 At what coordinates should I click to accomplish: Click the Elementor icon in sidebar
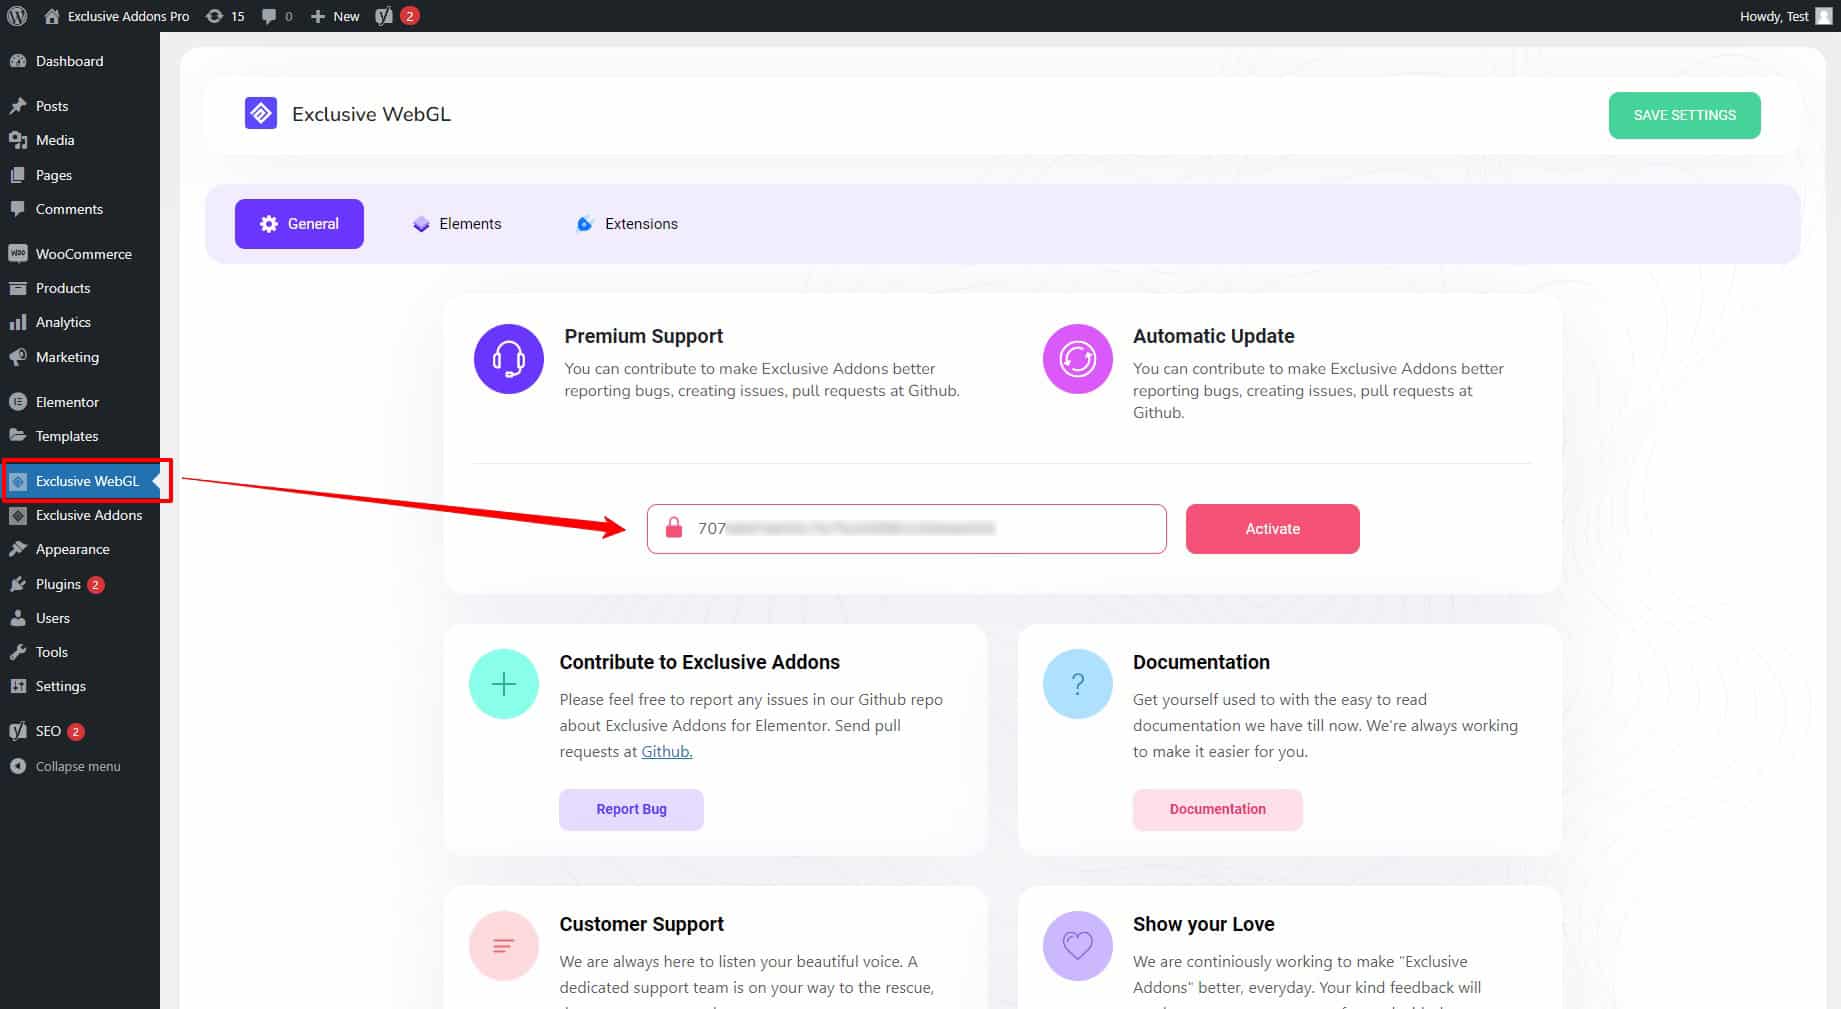tap(18, 402)
